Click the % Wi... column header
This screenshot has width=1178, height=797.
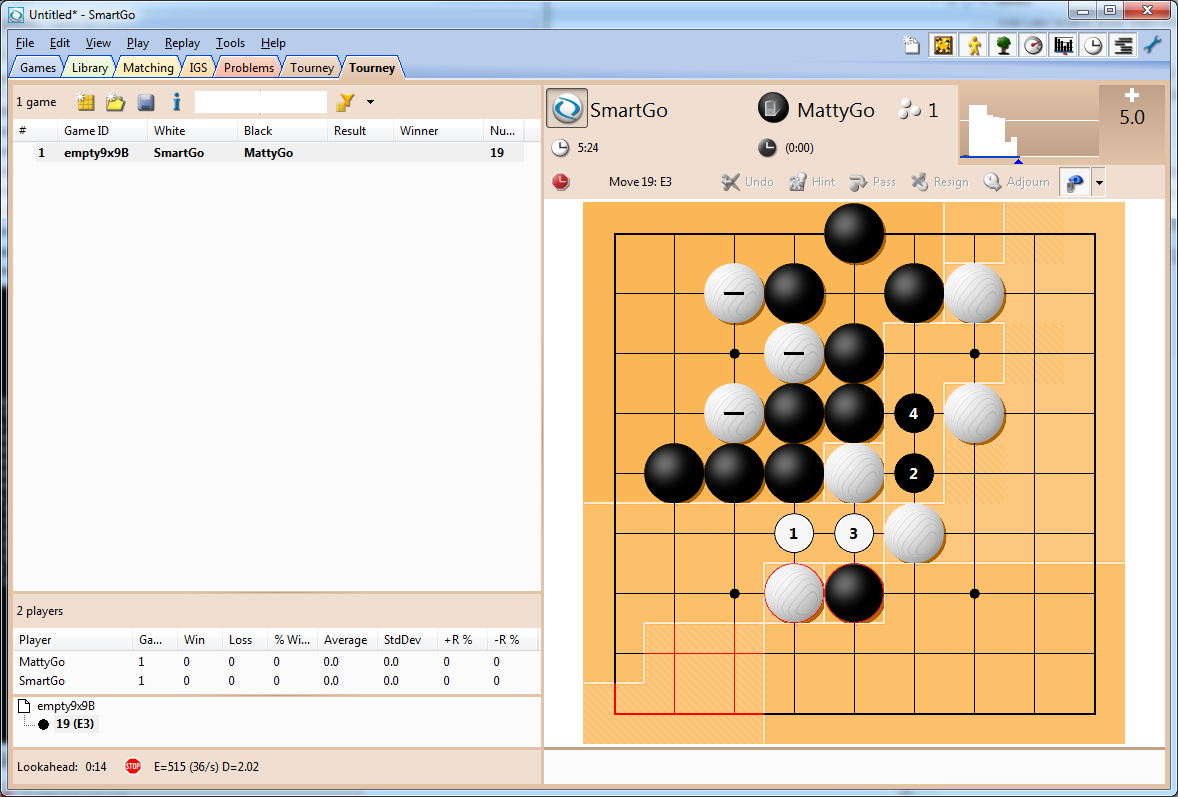[x=291, y=640]
